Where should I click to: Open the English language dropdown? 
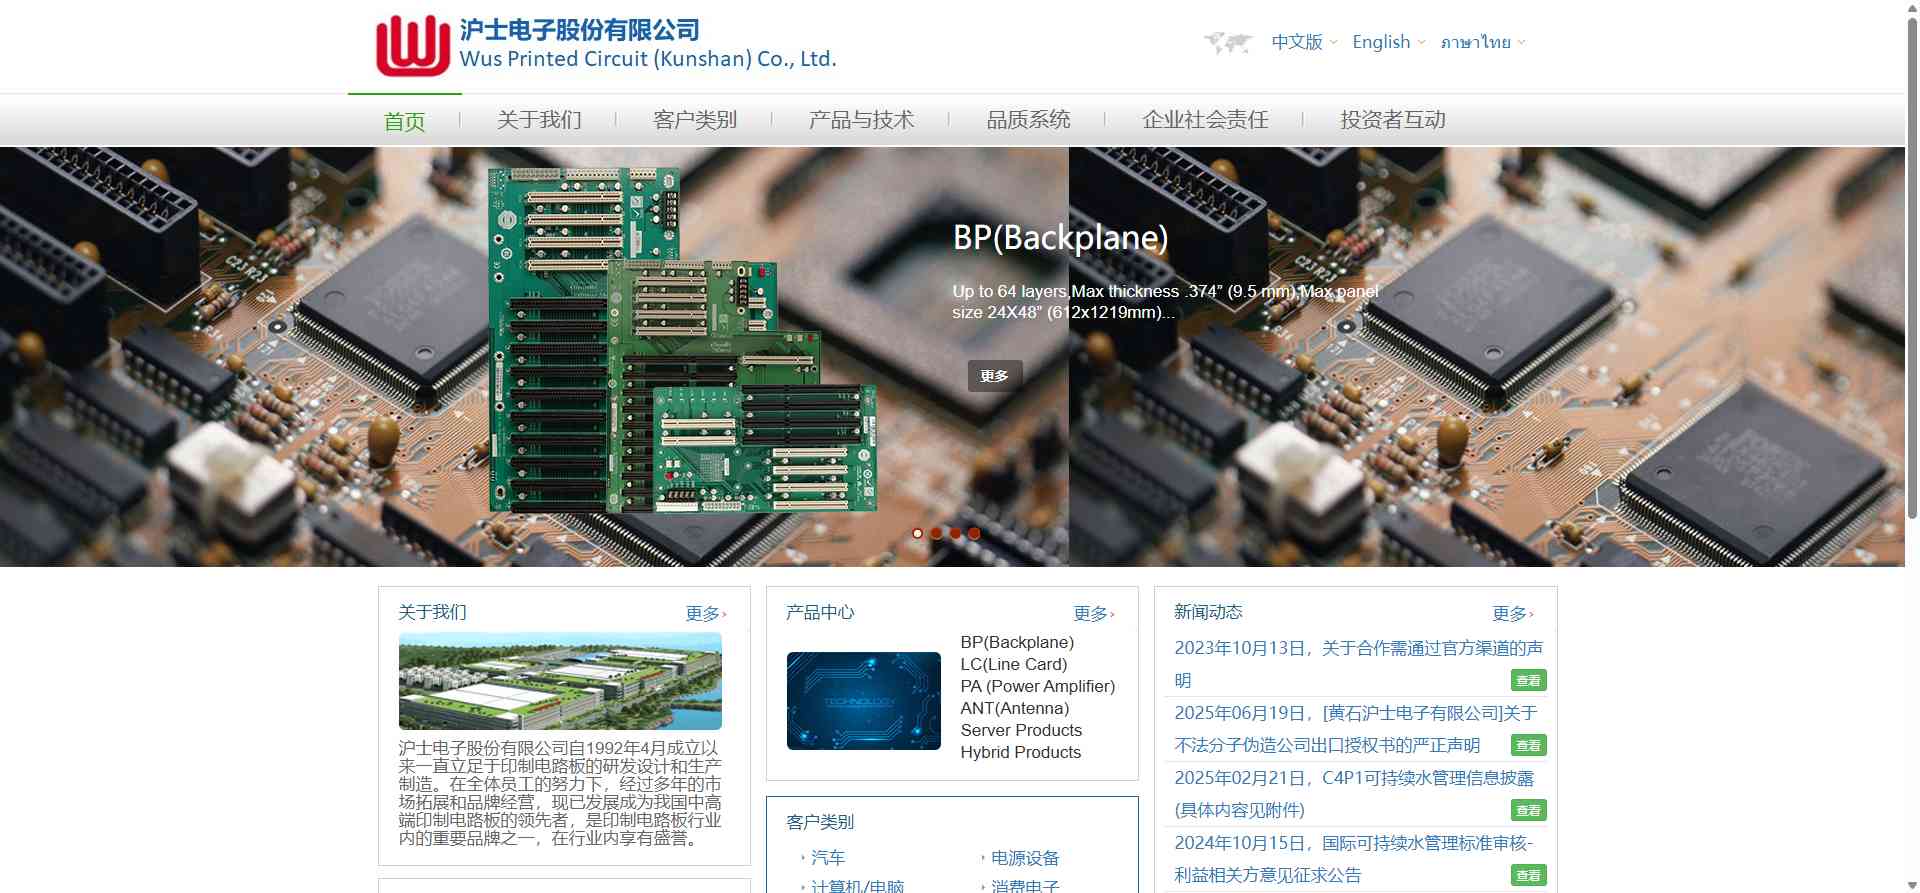[x=1388, y=42]
